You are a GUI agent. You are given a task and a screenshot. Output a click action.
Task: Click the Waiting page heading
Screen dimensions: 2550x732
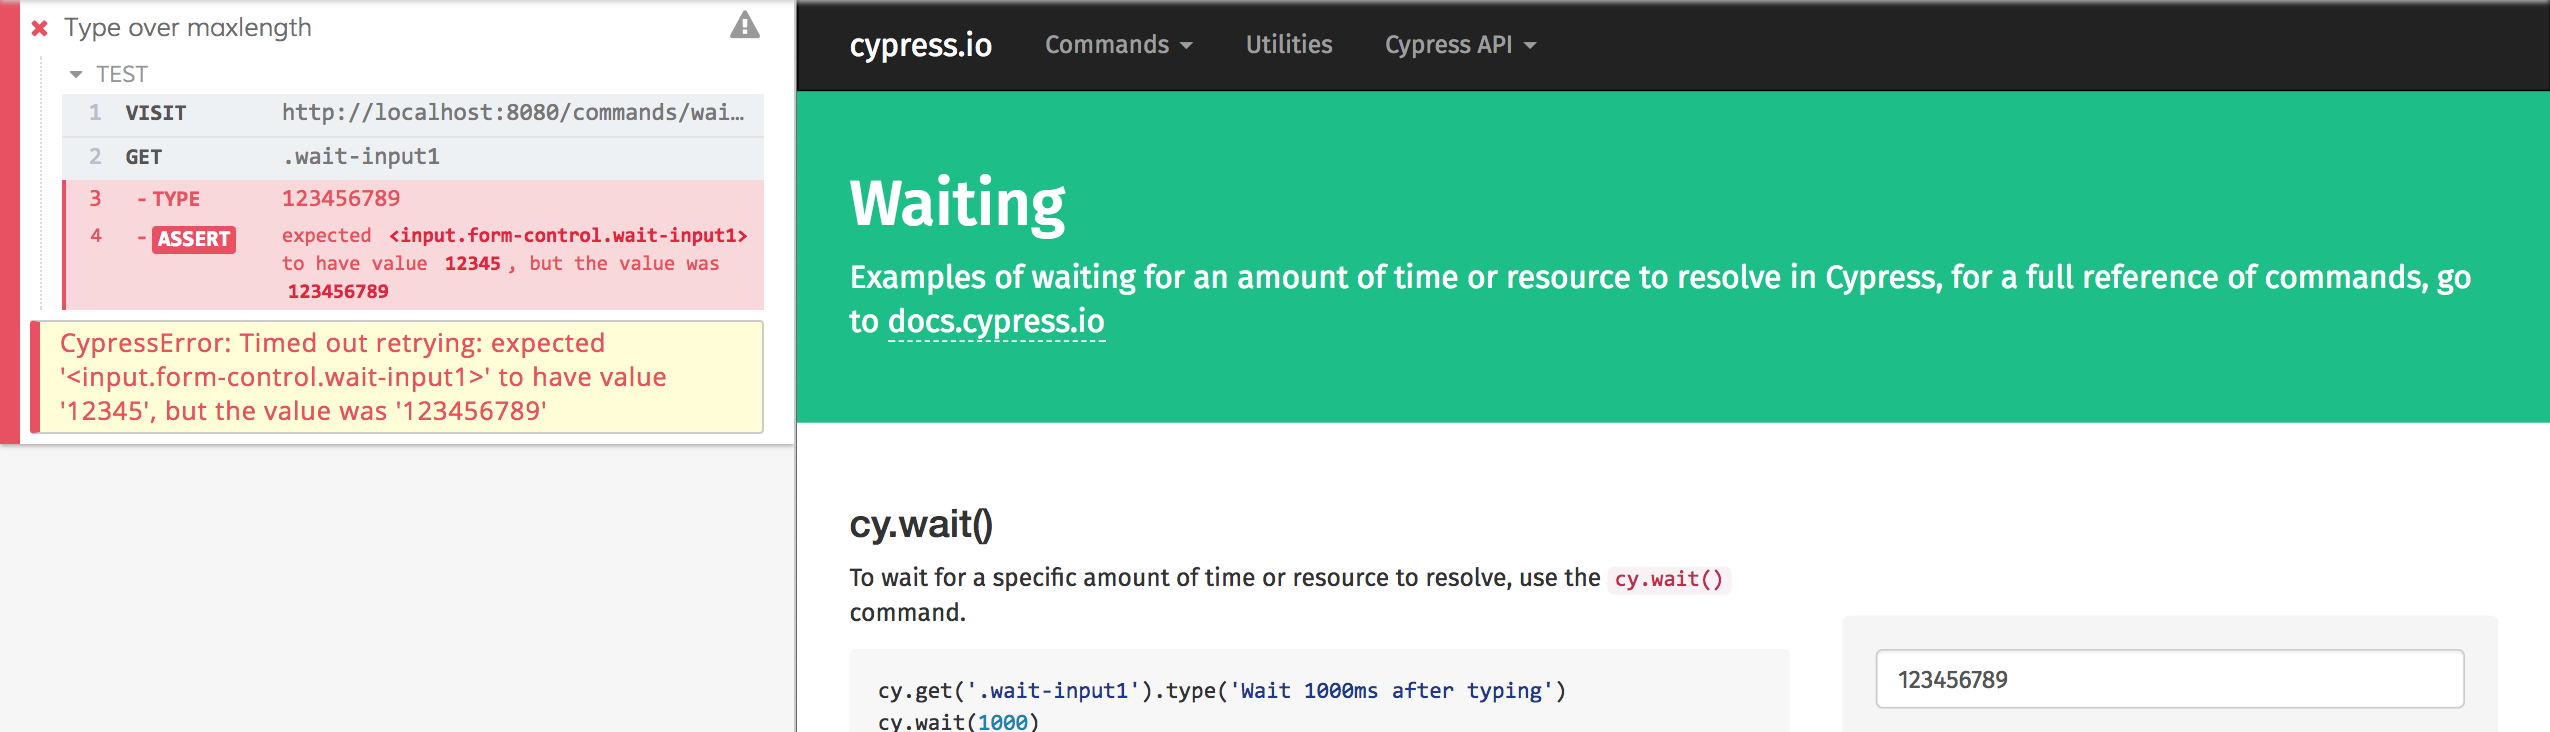point(957,203)
